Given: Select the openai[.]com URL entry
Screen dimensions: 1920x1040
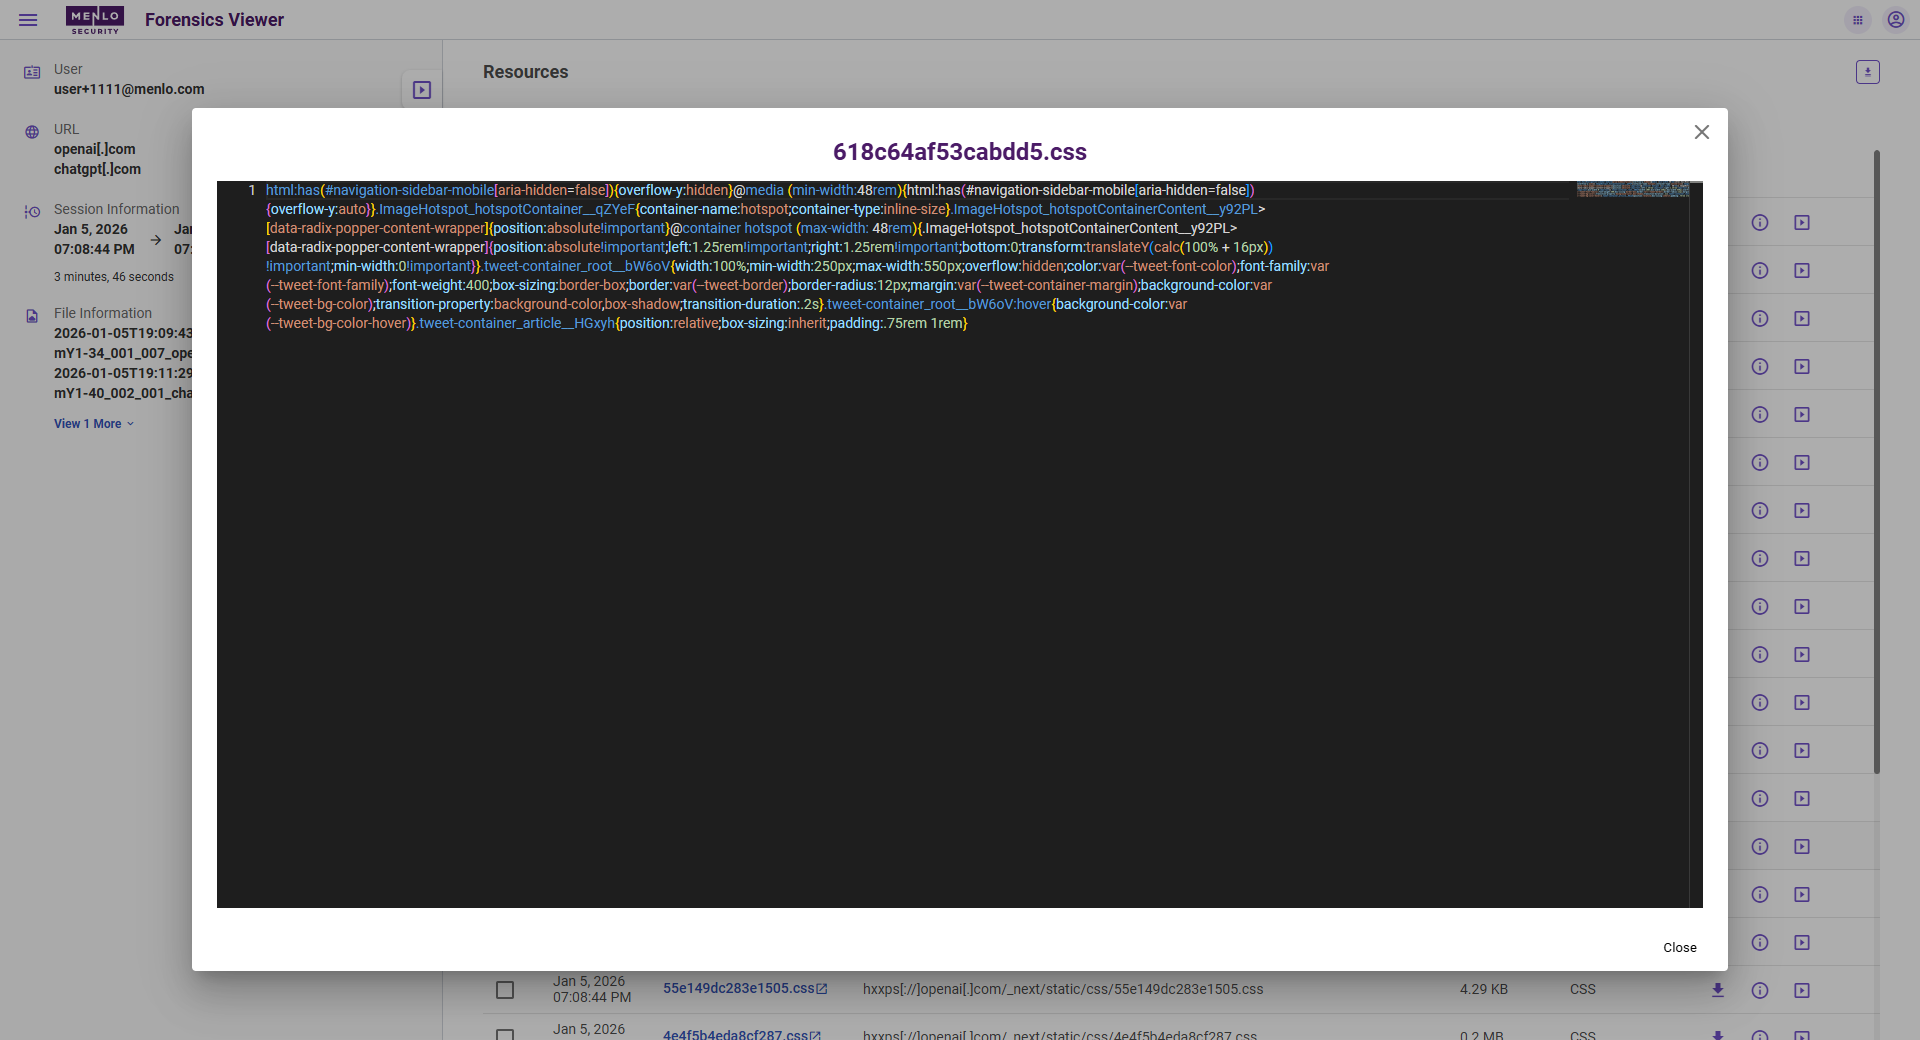Looking at the screenshot, I should pyautogui.click(x=94, y=149).
